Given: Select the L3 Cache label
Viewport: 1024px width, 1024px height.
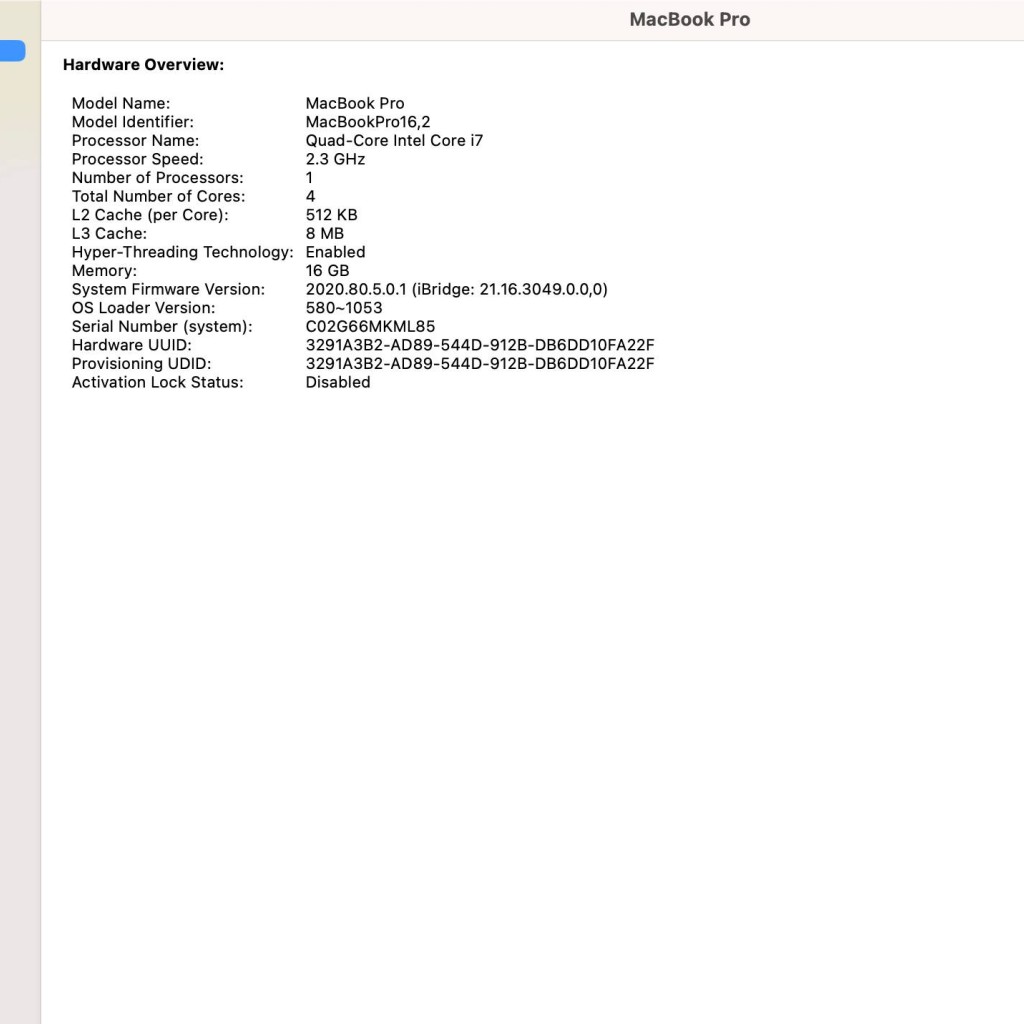Looking at the screenshot, I should (x=109, y=234).
